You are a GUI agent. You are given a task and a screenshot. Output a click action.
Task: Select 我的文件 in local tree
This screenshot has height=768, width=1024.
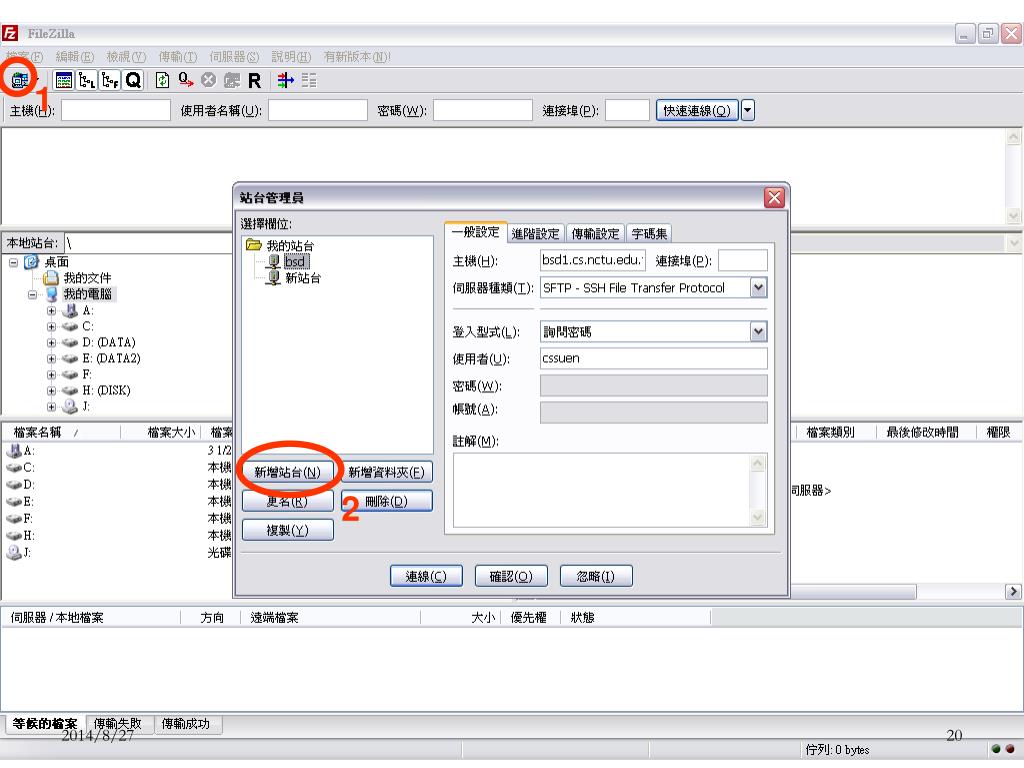pyautogui.click(x=87, y=278)
